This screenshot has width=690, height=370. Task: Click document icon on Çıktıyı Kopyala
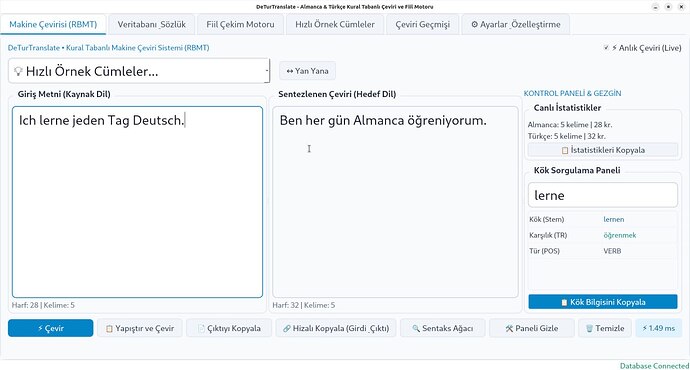pyautogui.click(x=201, y=329)
